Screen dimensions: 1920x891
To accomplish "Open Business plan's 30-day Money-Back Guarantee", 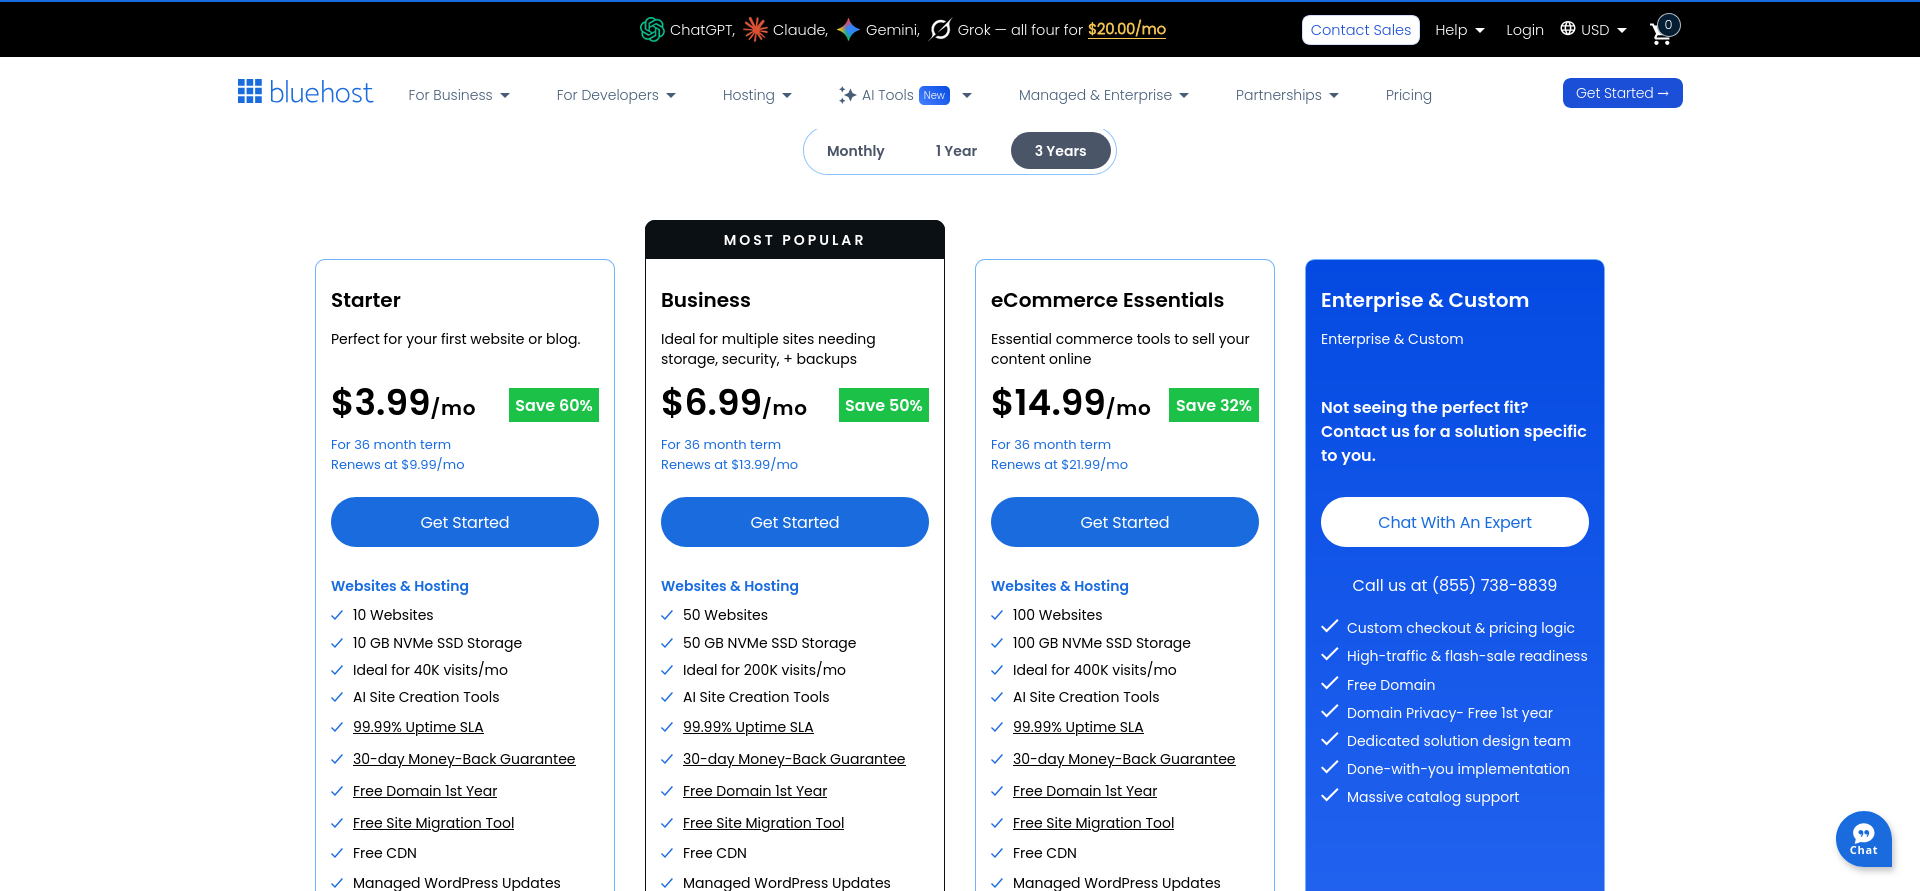I will [794, 759].
